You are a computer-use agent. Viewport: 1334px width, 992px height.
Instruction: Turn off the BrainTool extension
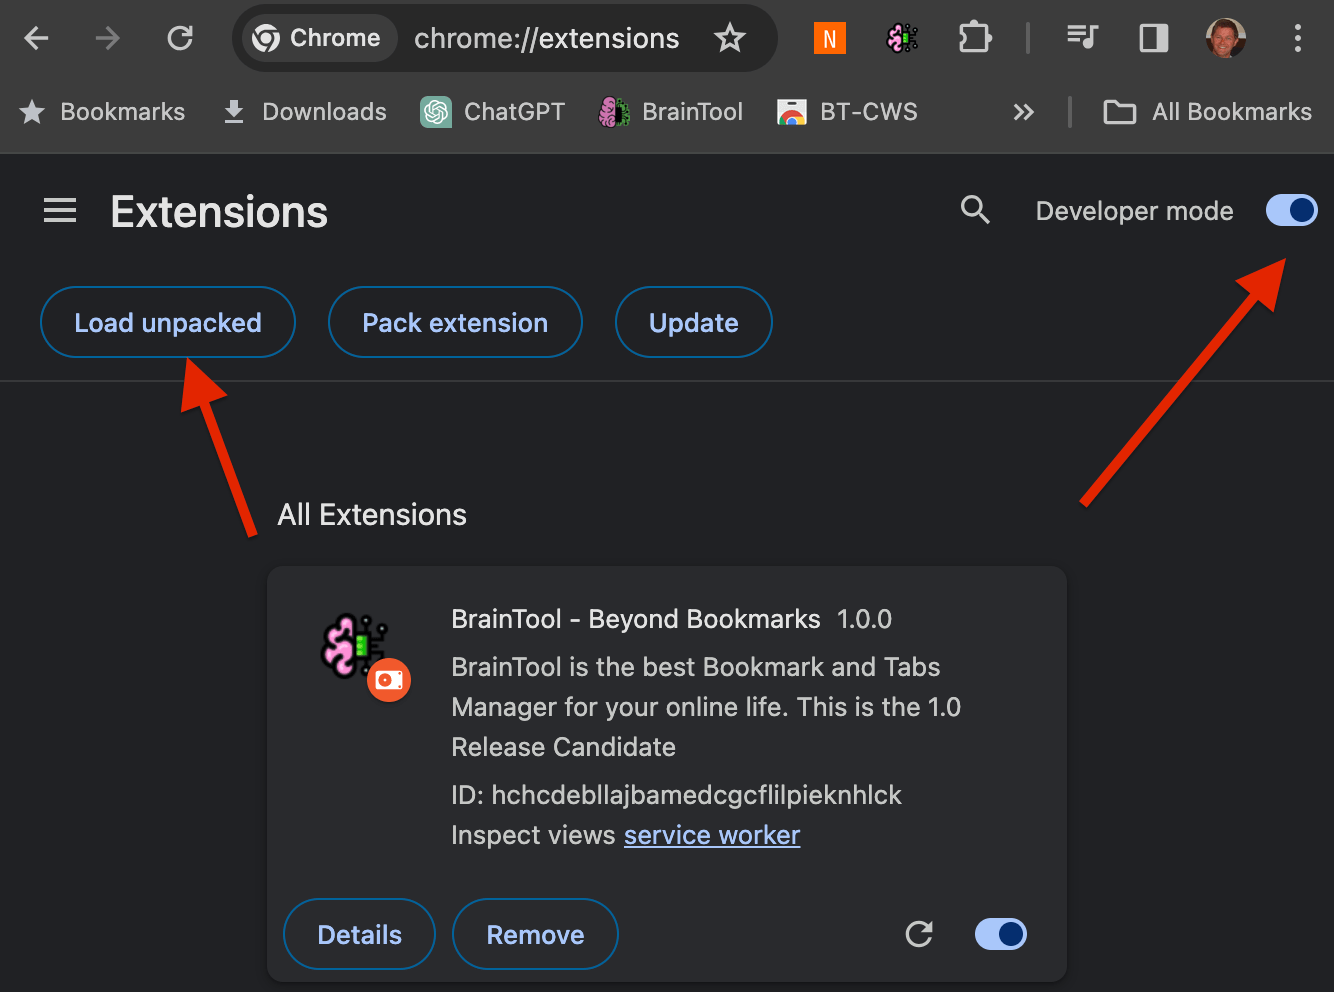[1000, 934]
